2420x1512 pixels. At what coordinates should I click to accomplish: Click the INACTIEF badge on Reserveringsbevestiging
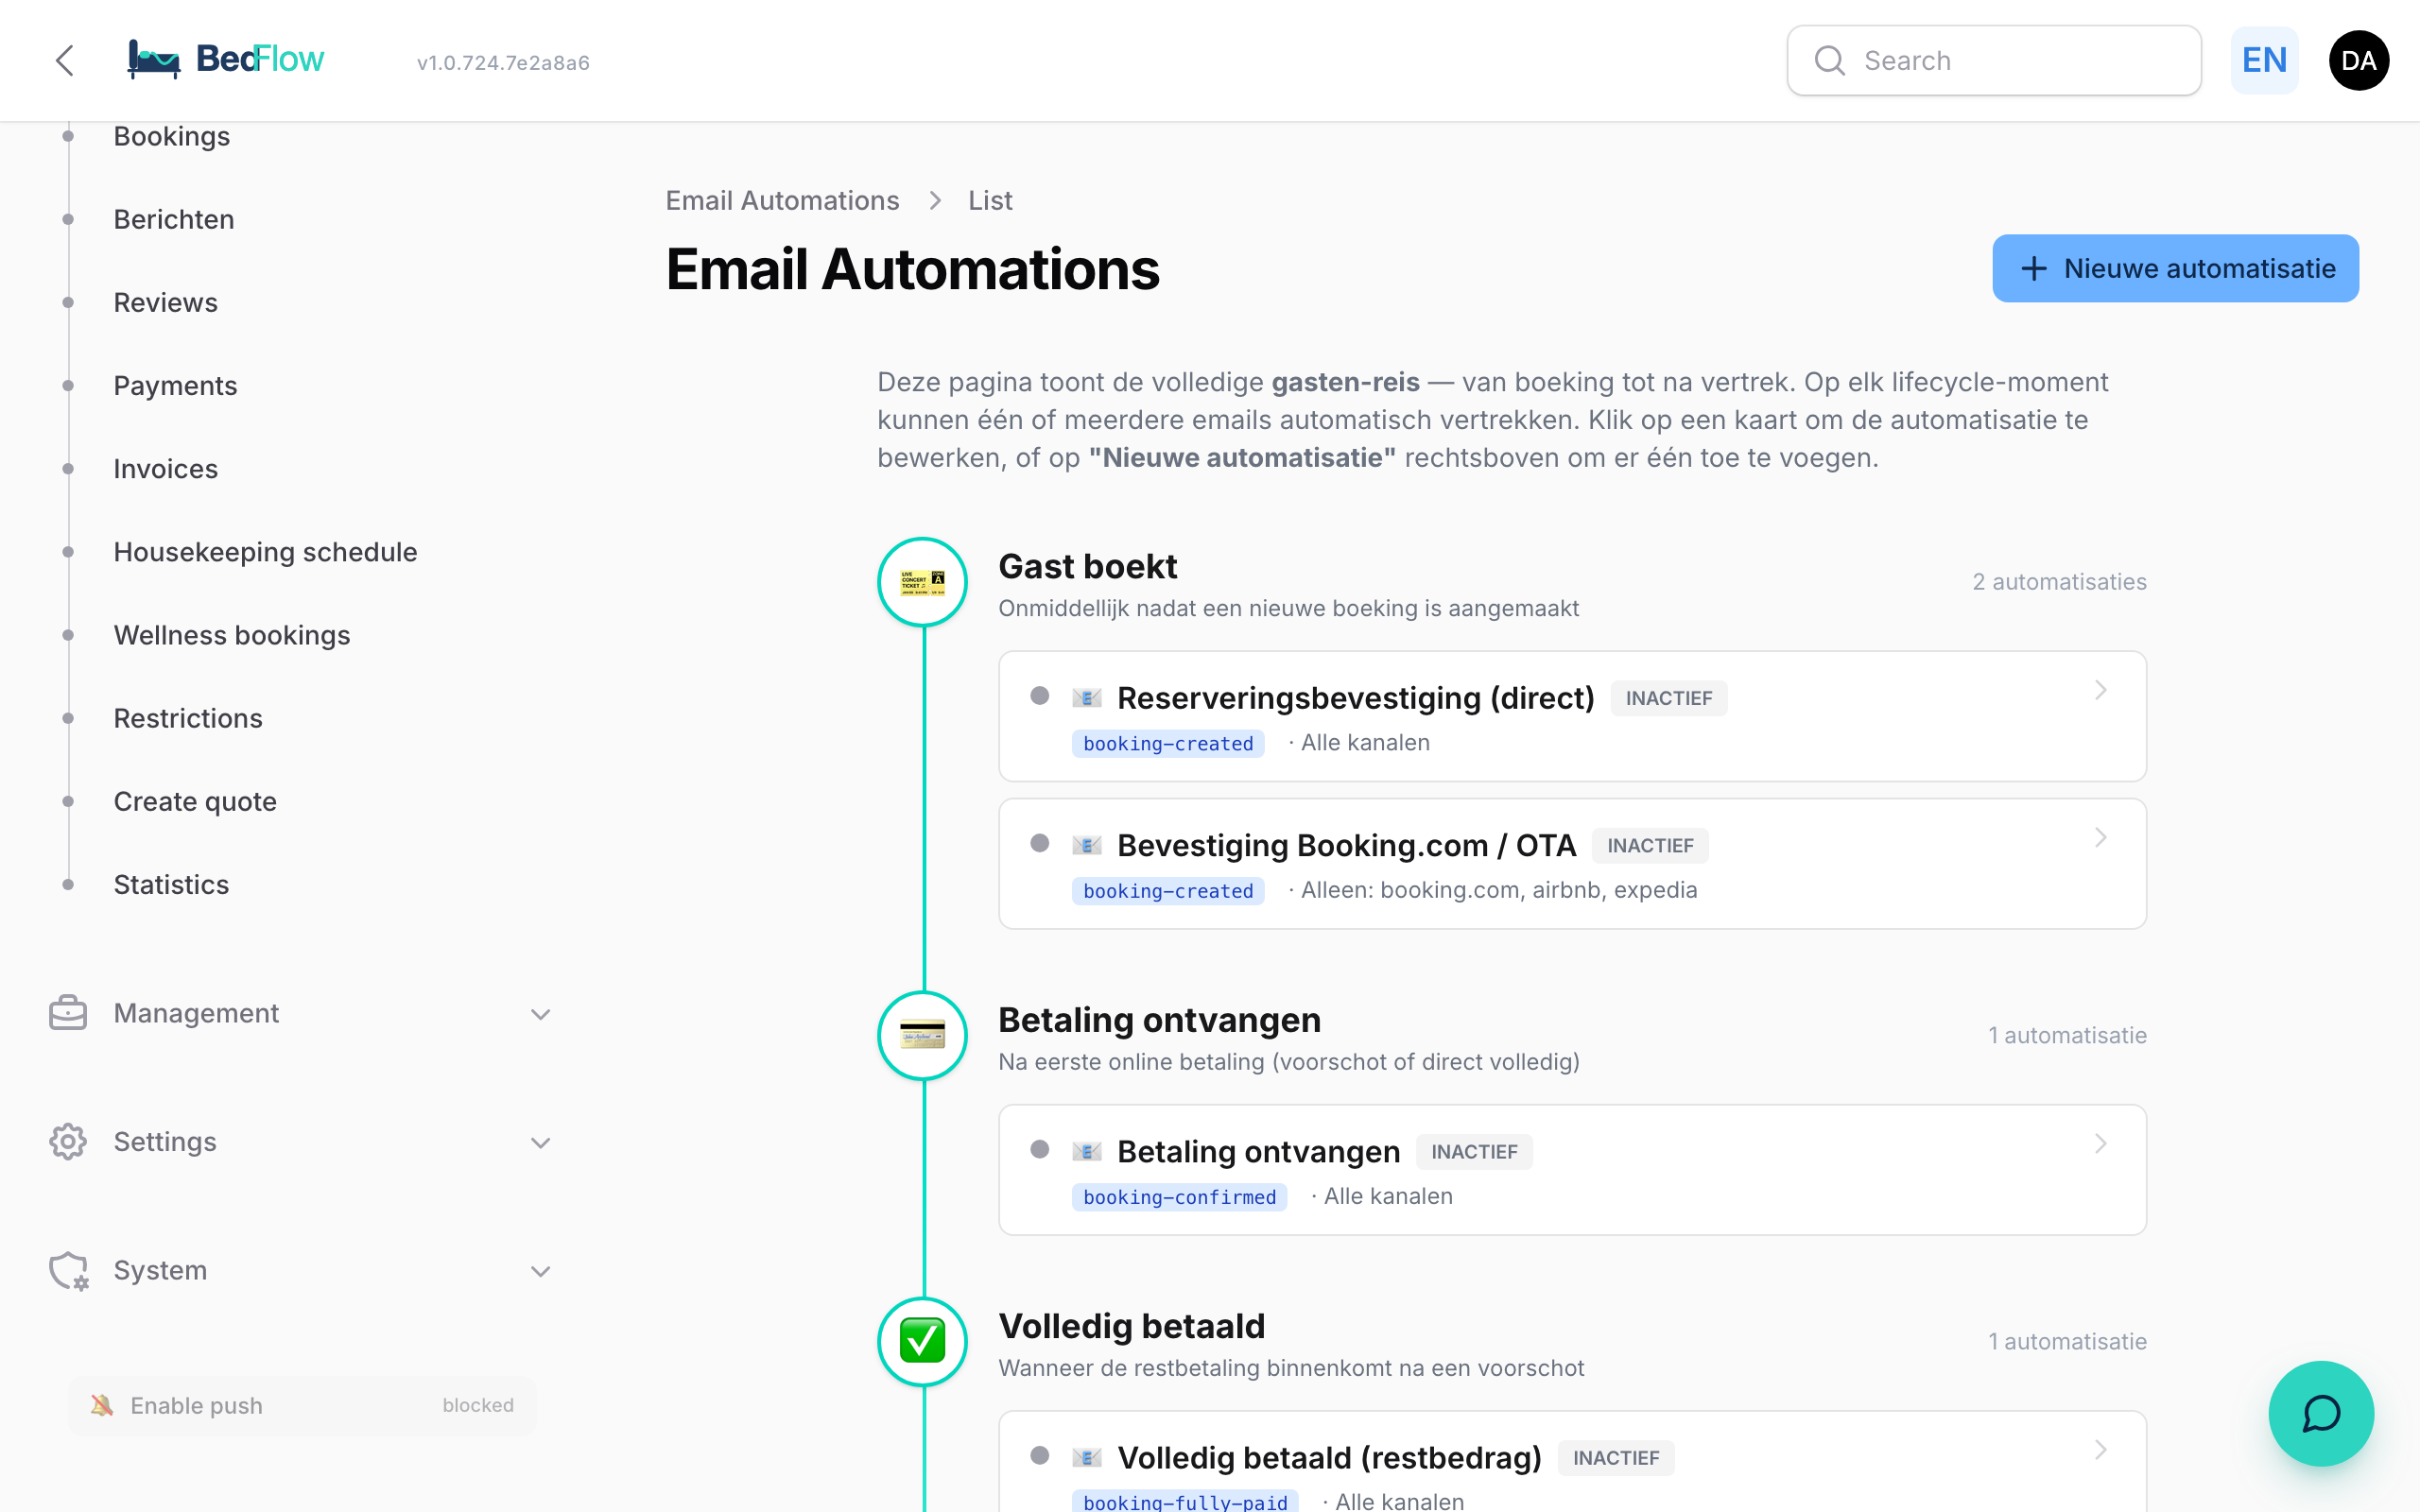click(1668, 698)
